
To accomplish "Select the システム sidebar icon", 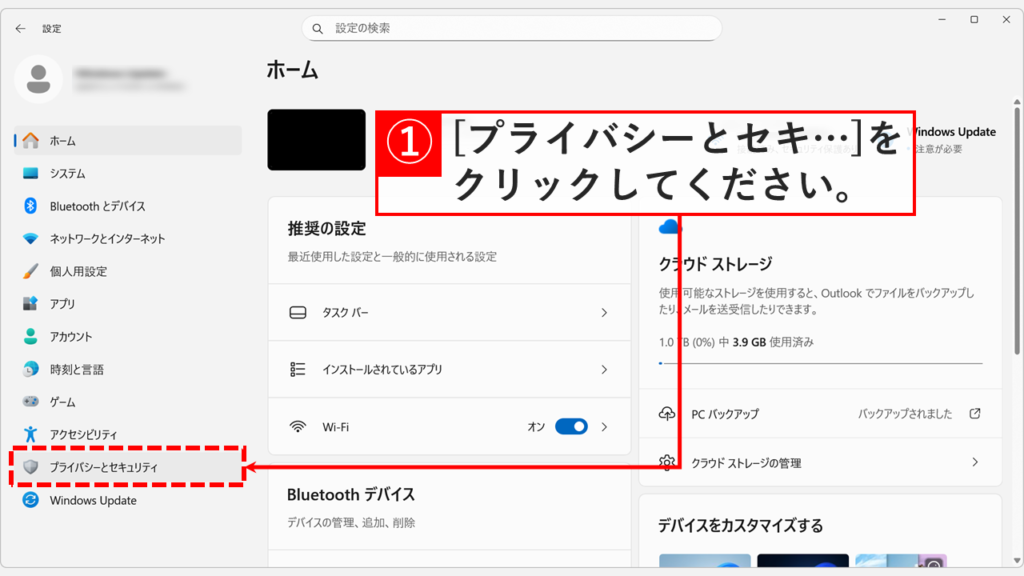I will click(x=30, y=170).
